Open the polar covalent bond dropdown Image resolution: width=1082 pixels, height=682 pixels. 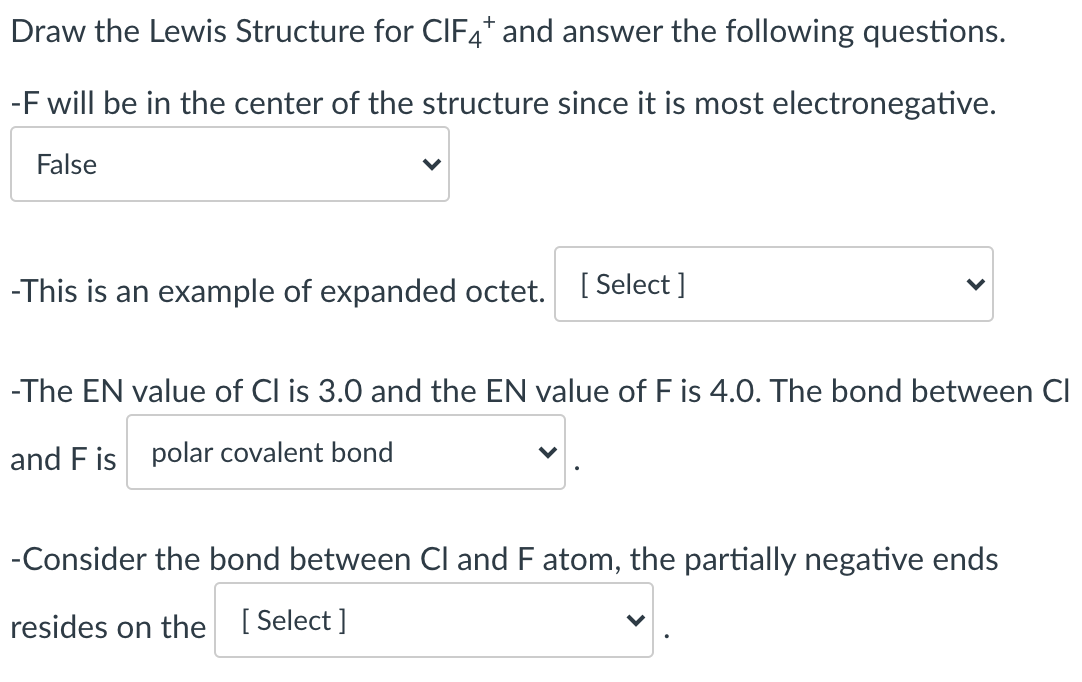tap(346, 452)
